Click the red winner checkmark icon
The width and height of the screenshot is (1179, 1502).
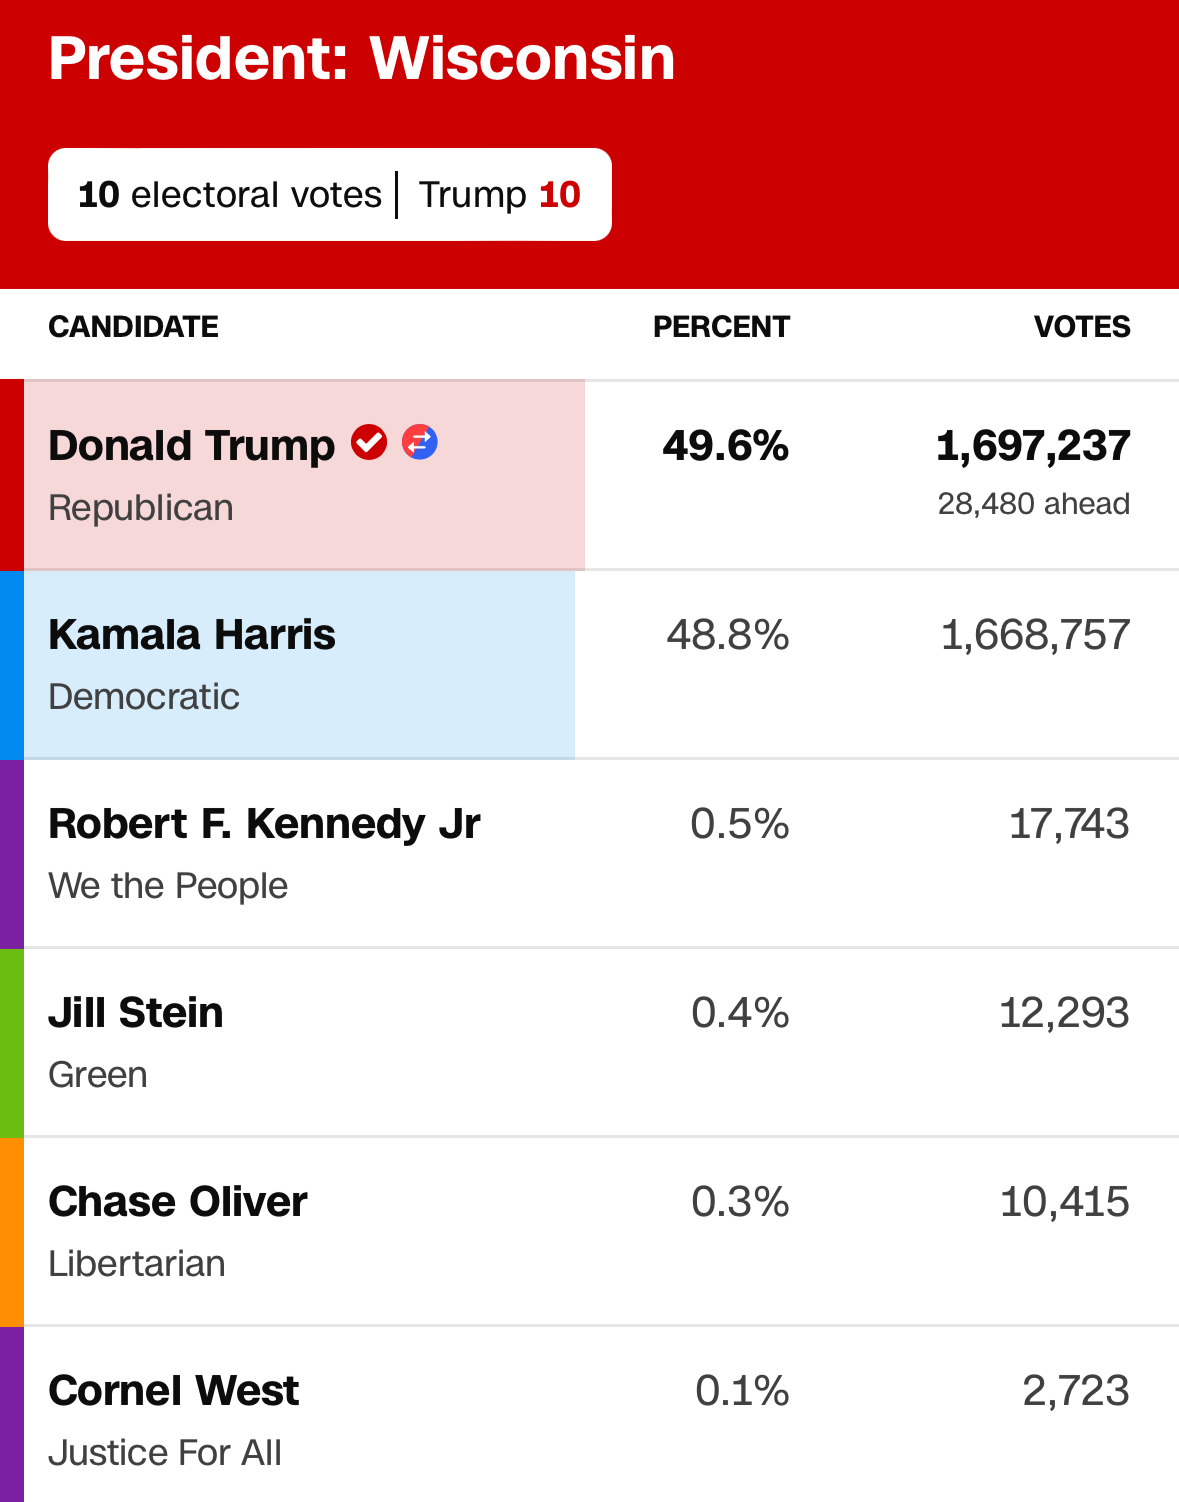[369, 442]
